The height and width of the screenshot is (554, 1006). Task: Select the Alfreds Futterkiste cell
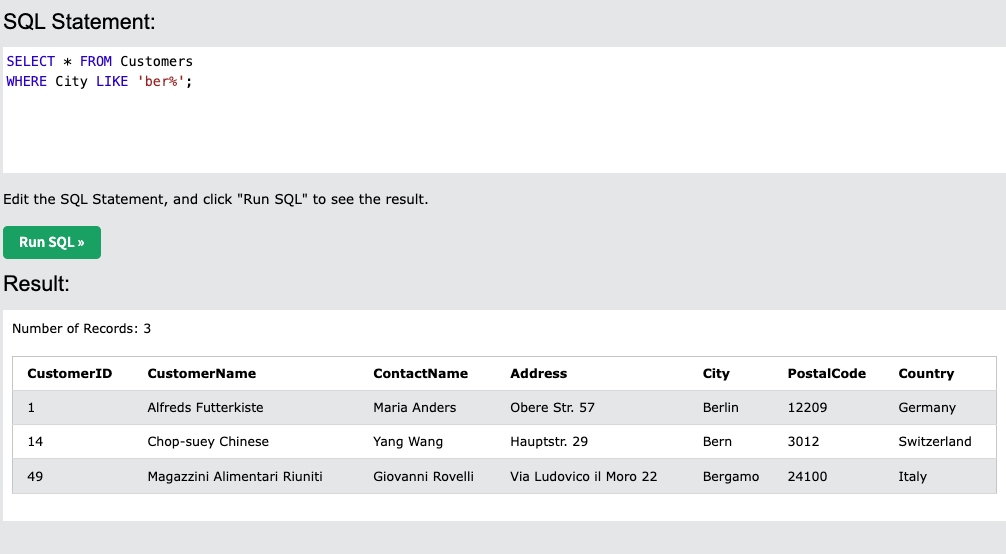(205, 408)
